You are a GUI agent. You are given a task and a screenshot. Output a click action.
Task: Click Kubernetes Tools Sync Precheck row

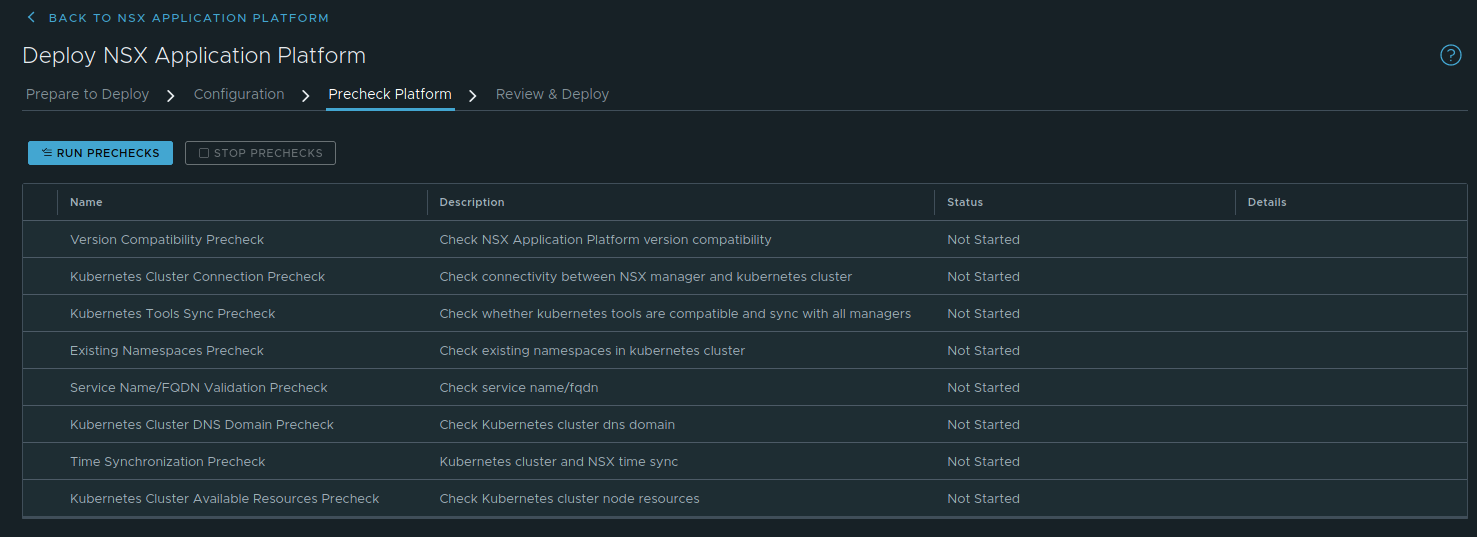click(172, 314)
